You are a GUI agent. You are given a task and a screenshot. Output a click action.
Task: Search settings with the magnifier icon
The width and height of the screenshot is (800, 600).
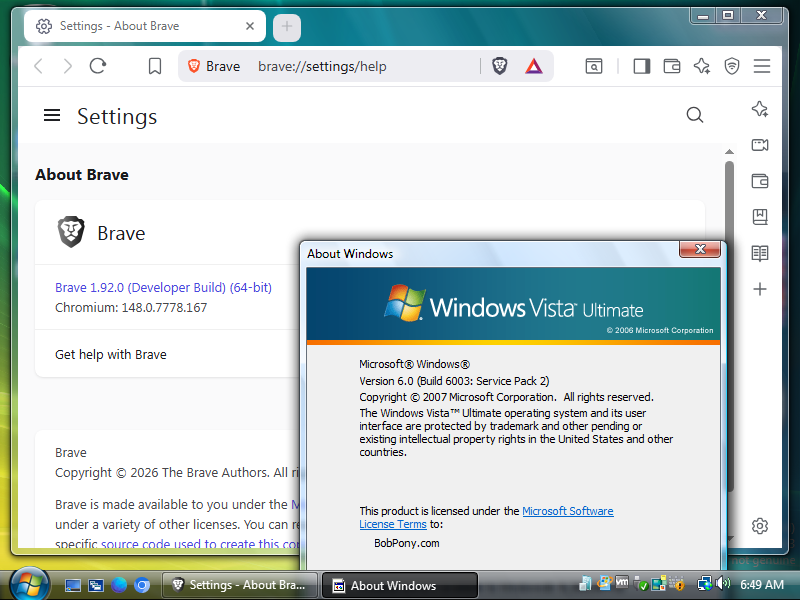coord(694,115)
